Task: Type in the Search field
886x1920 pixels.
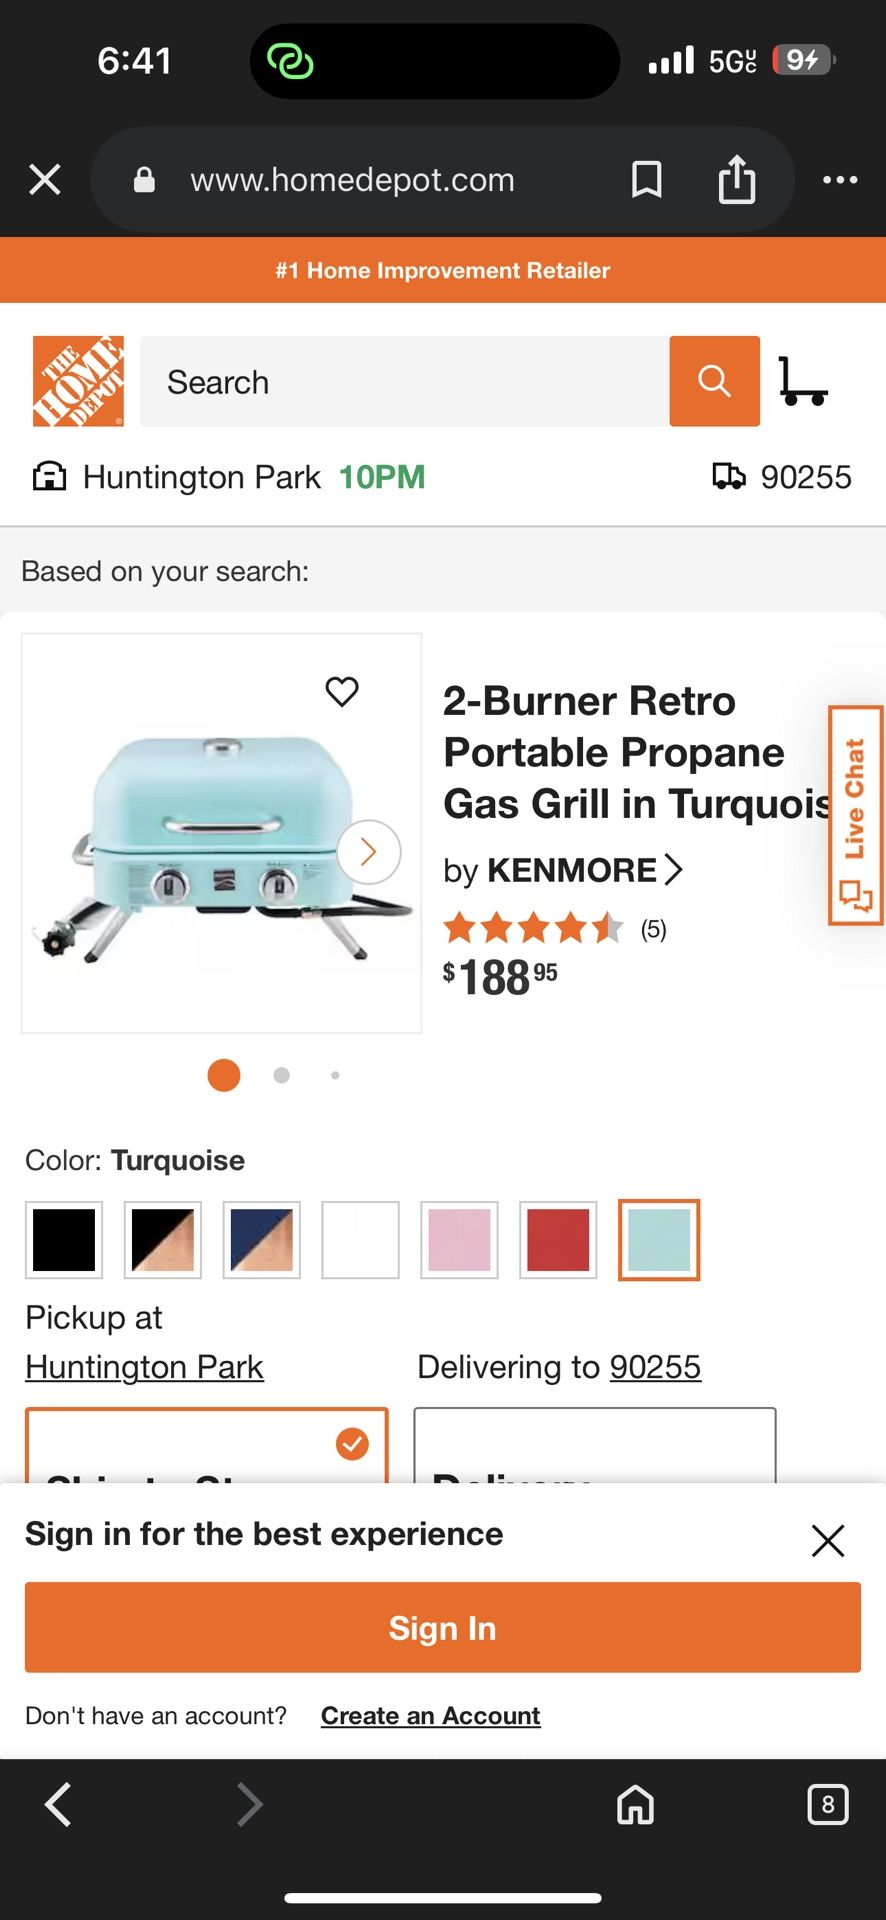Action: click(x=404, y=381)
